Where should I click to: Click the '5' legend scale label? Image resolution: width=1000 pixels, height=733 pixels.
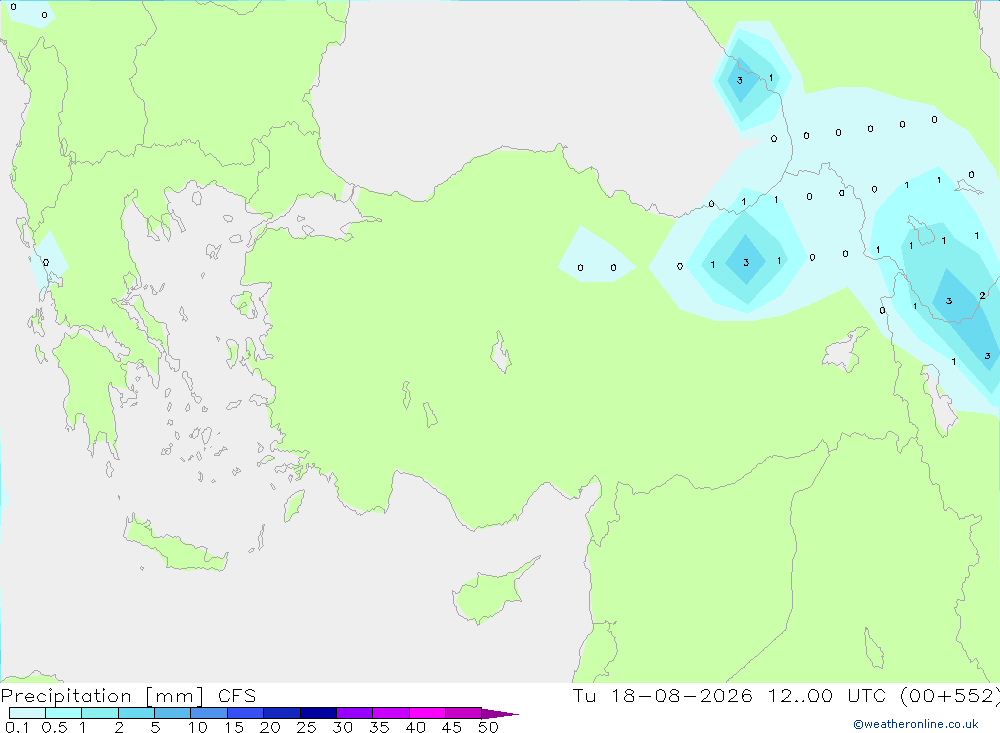[x=155, y=727]
